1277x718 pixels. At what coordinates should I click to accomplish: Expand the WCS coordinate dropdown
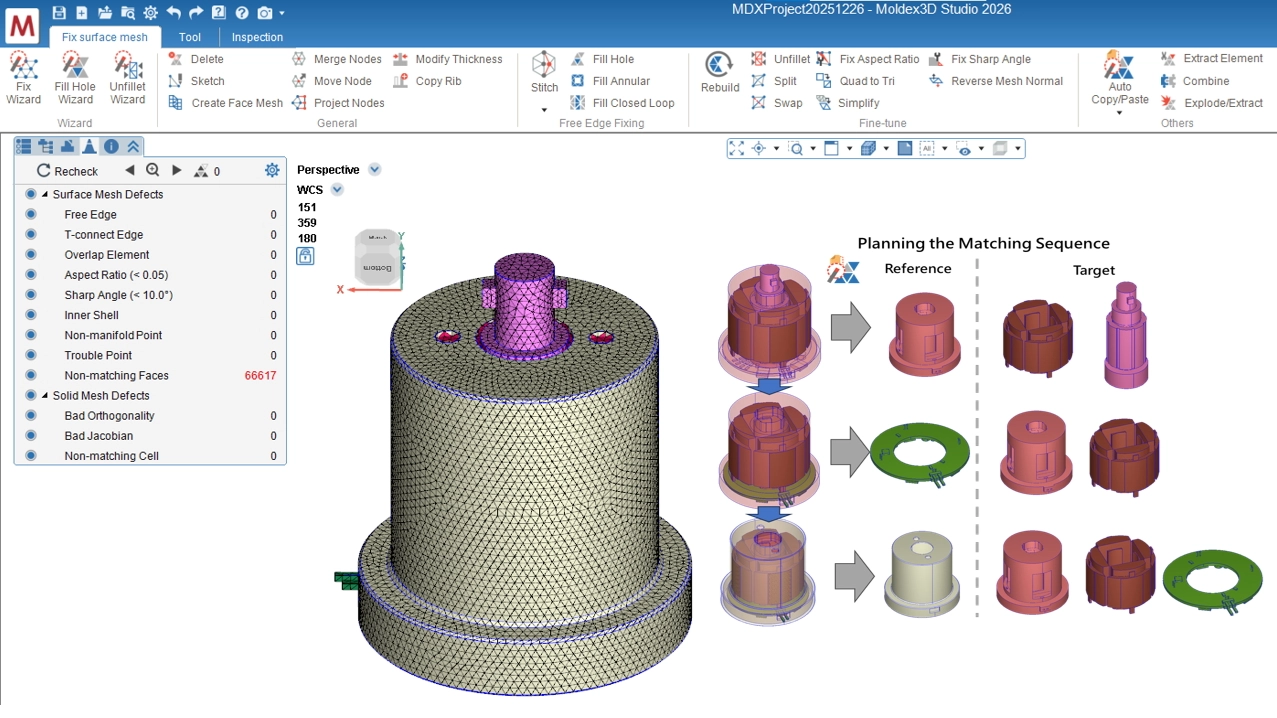[337, 190]
